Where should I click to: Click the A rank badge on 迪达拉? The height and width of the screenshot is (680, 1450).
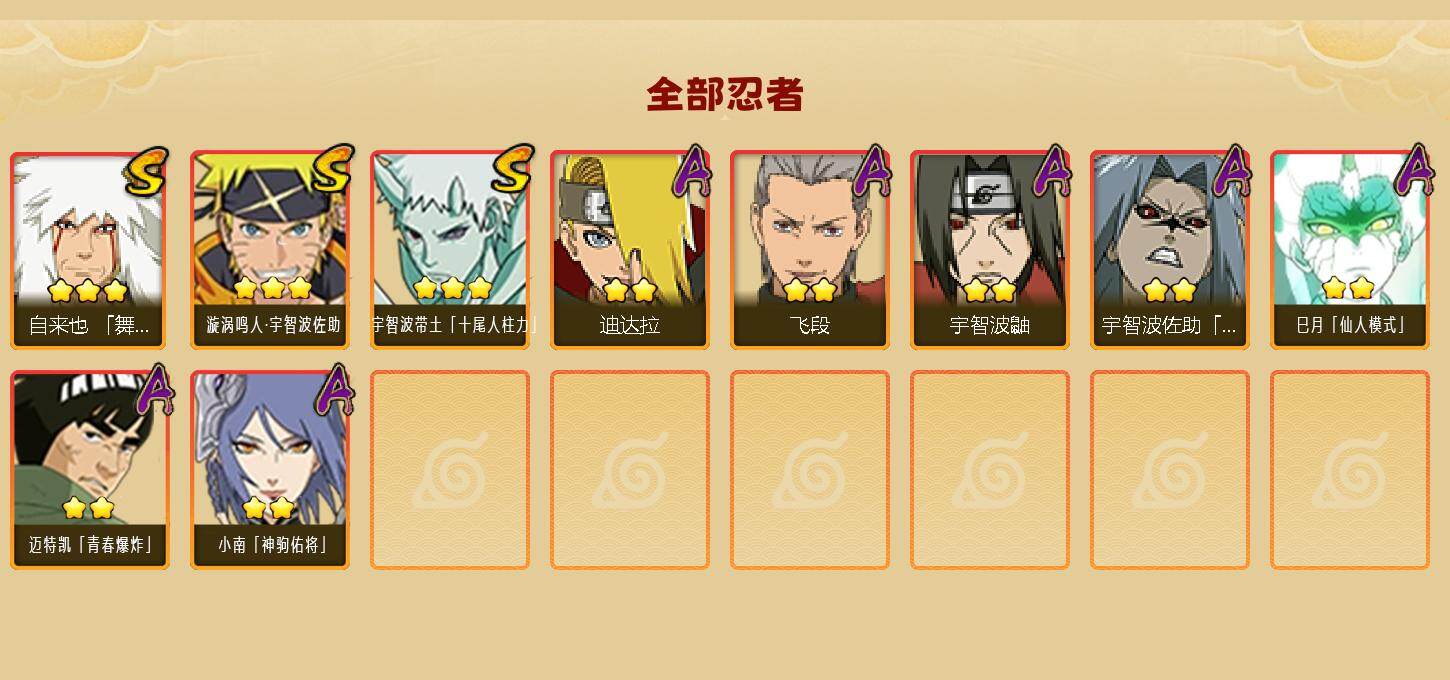click(692, 169)
